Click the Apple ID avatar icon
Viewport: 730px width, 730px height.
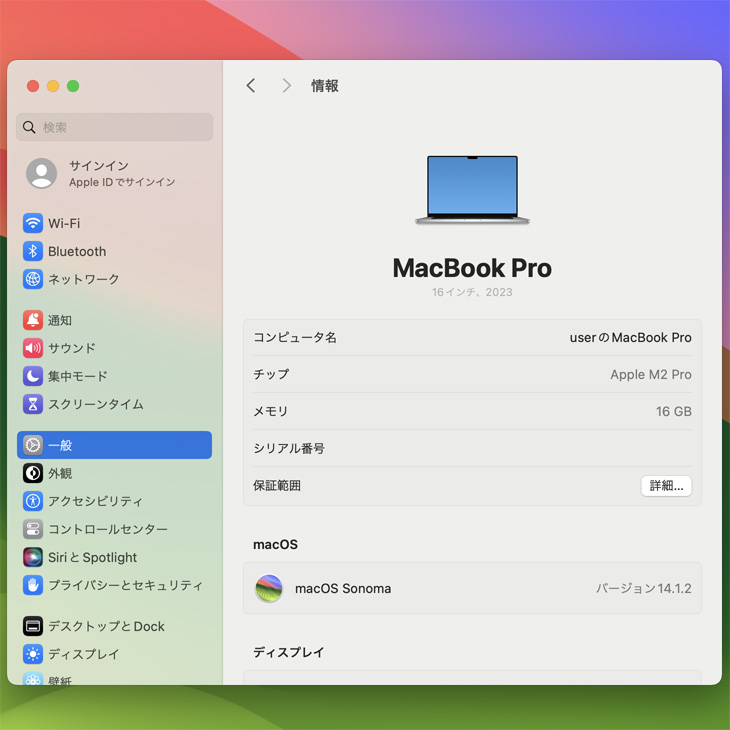coord(41,173)
